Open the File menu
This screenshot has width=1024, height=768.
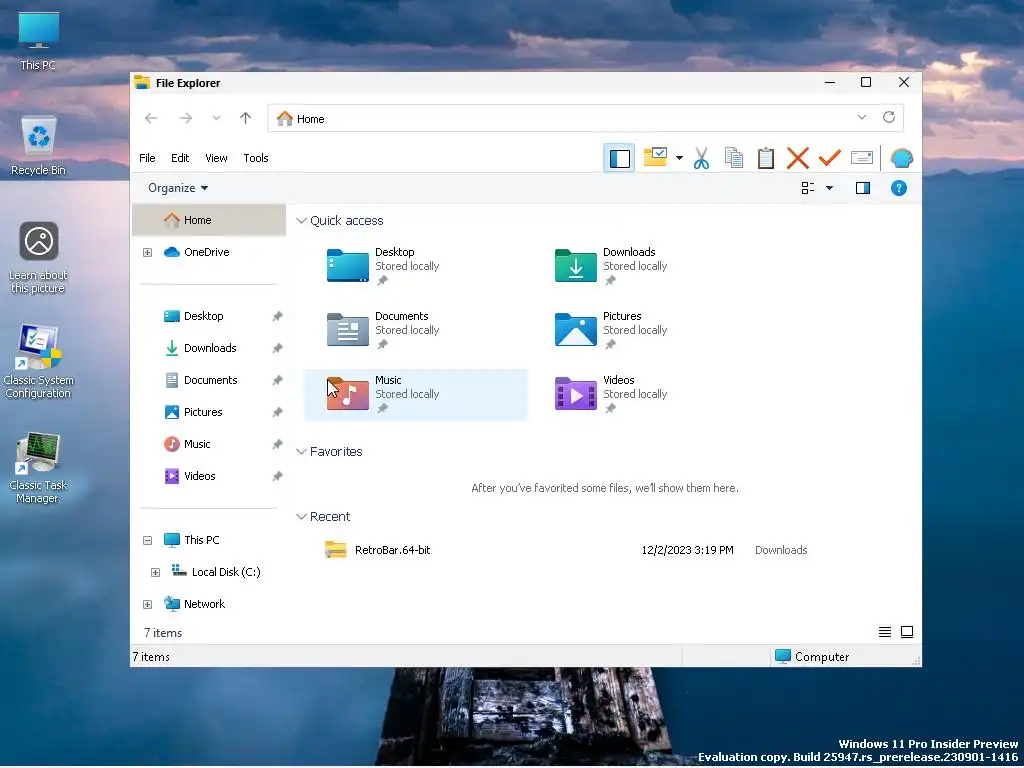click(147, 158)
